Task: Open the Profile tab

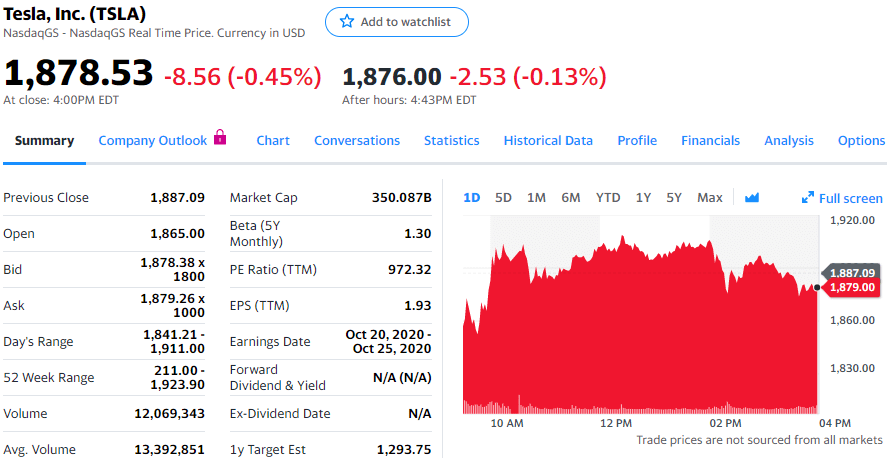Action: point(637,141)
